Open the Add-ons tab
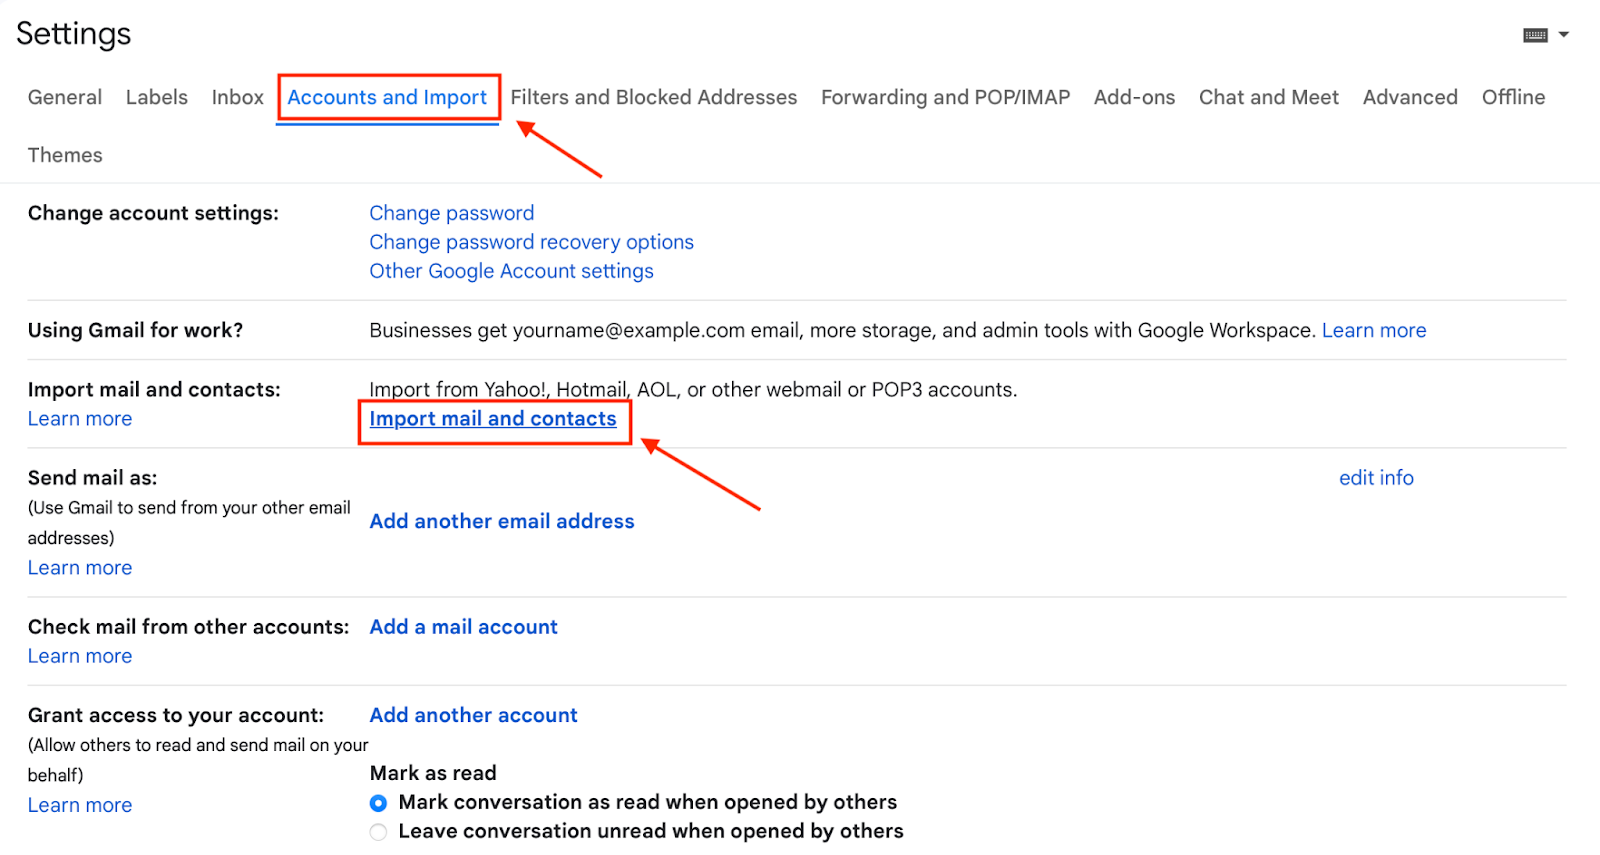The height and width of the screenshot is (855, 1600). click(1133, 97)
